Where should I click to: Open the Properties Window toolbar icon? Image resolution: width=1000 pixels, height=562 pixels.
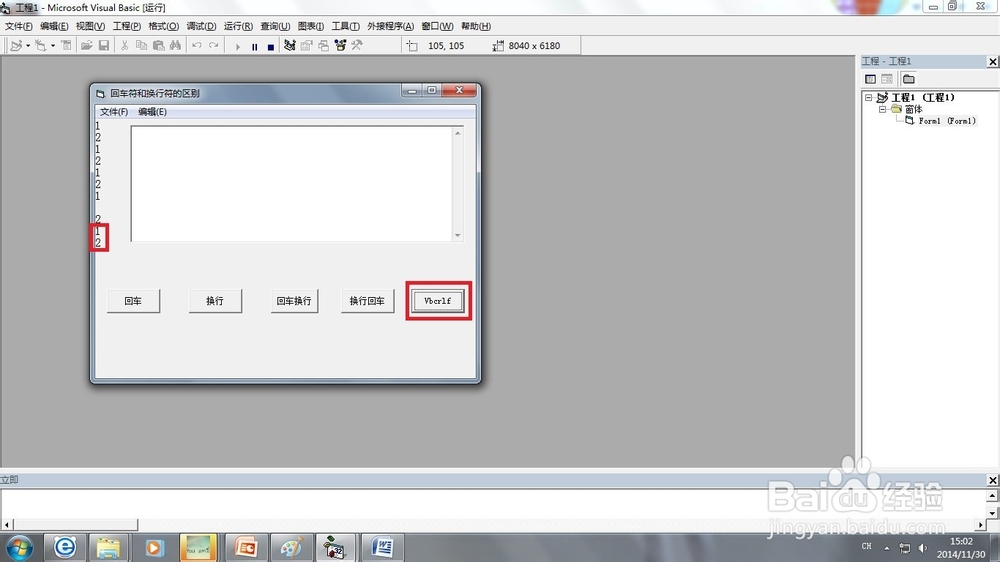[307, 45]
